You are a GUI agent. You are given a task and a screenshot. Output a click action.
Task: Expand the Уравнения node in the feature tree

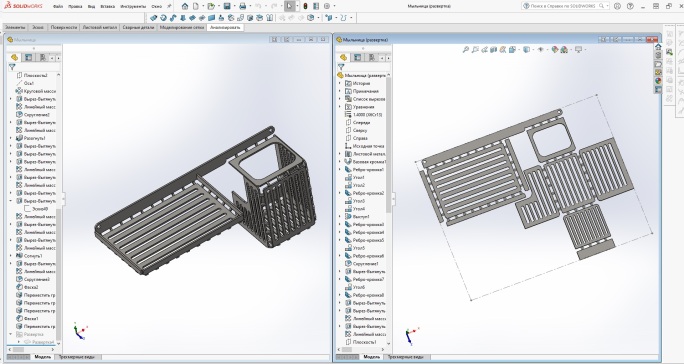click(340, 106)
